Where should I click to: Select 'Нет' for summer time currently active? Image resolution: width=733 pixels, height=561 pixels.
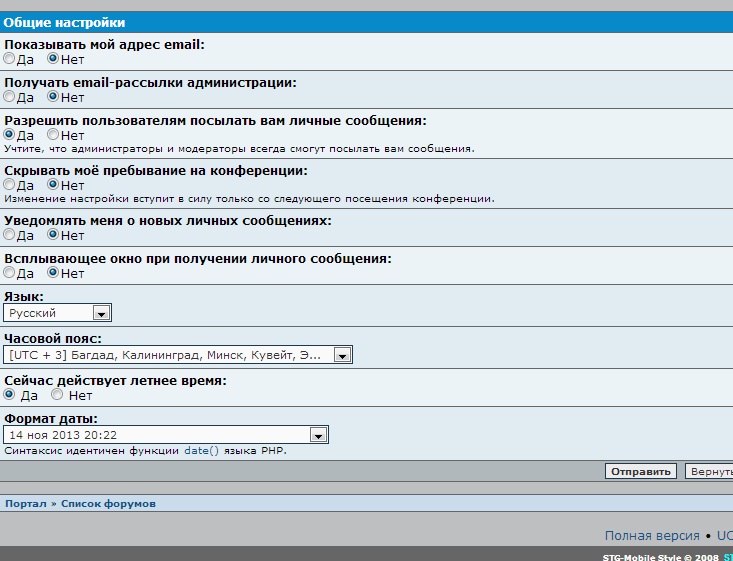tap(57, 395)
